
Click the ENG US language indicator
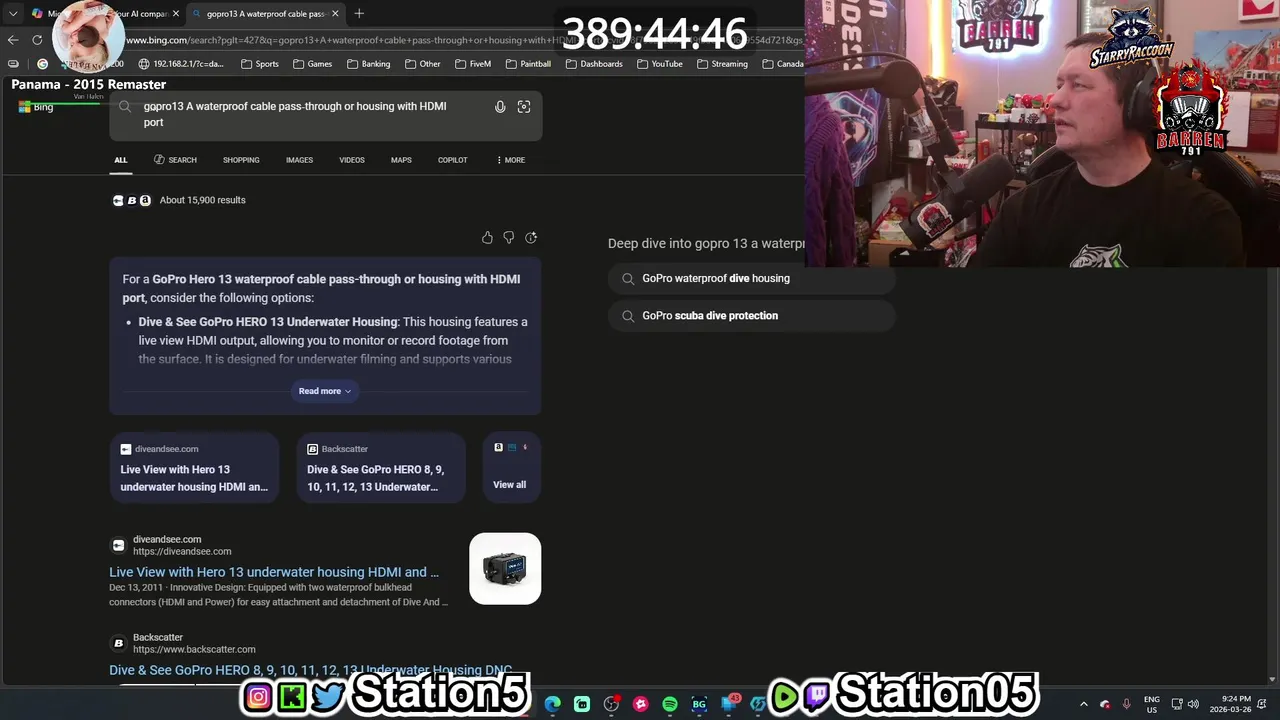coord(1152,704)
